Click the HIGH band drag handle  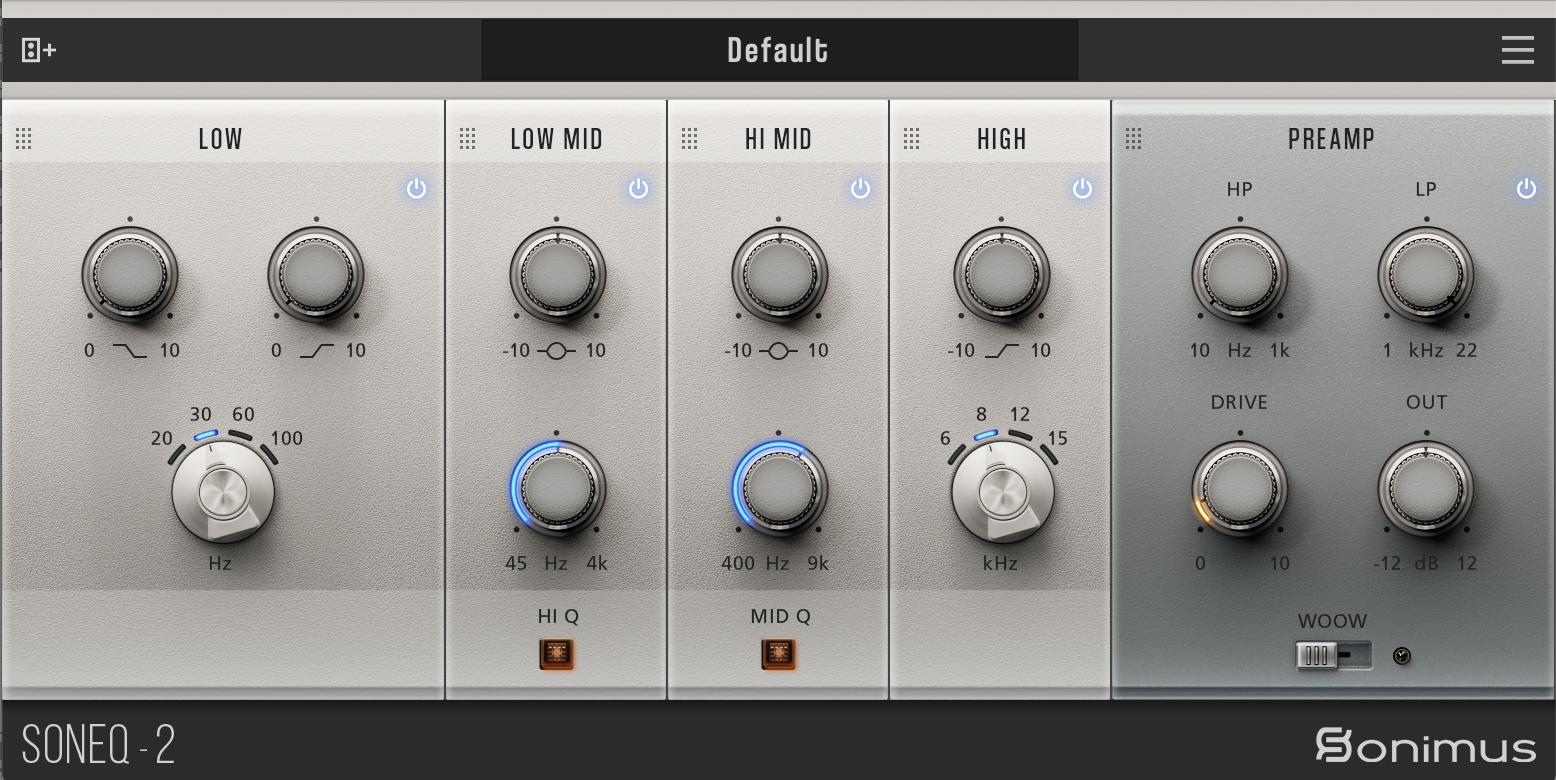click(912, 139)
